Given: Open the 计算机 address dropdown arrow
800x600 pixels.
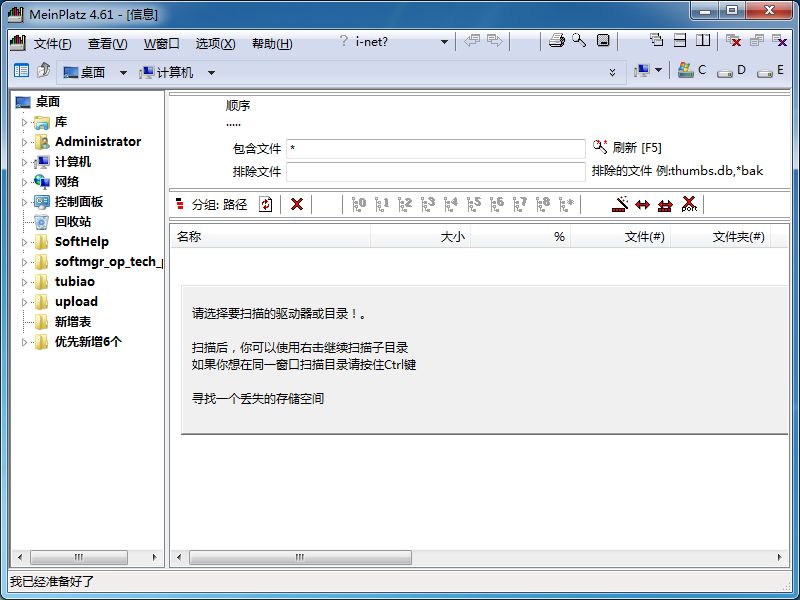Looking at the screenshot, I should click(211, 73).
